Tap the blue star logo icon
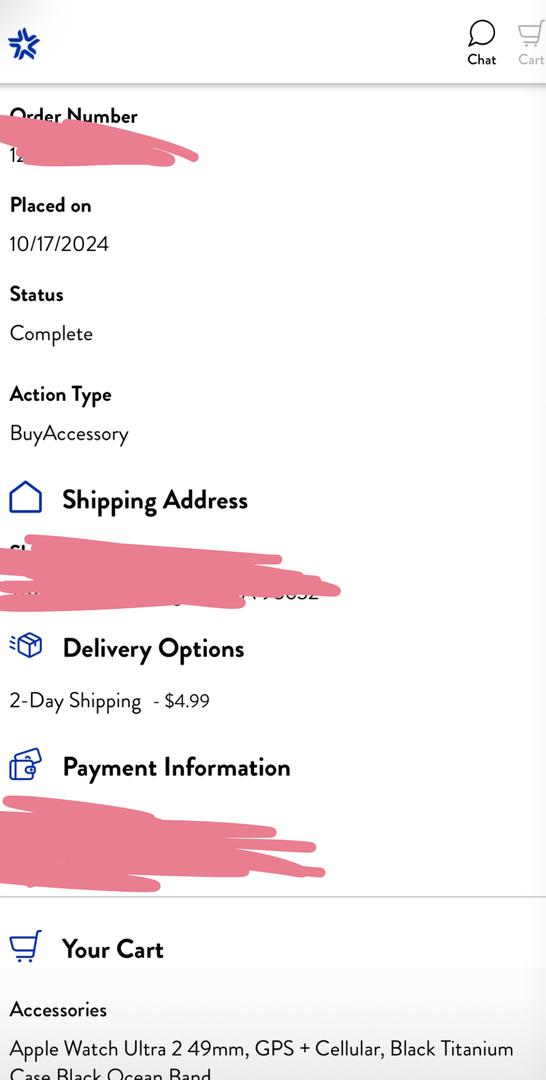The height and width of the screenshot is (1080, 546). point(23,44)
